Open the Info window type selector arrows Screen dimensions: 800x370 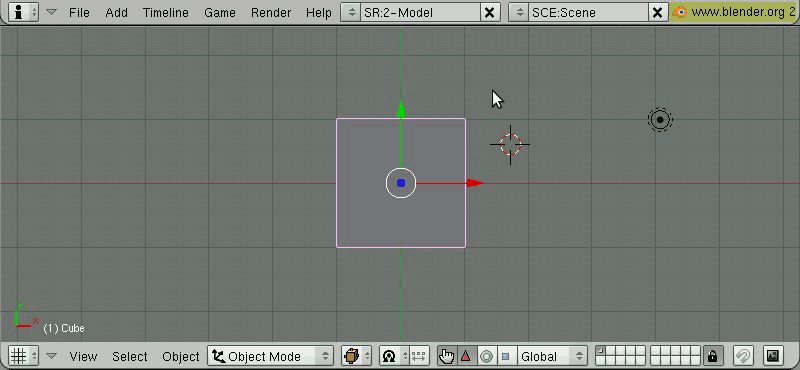pos(34,12)
